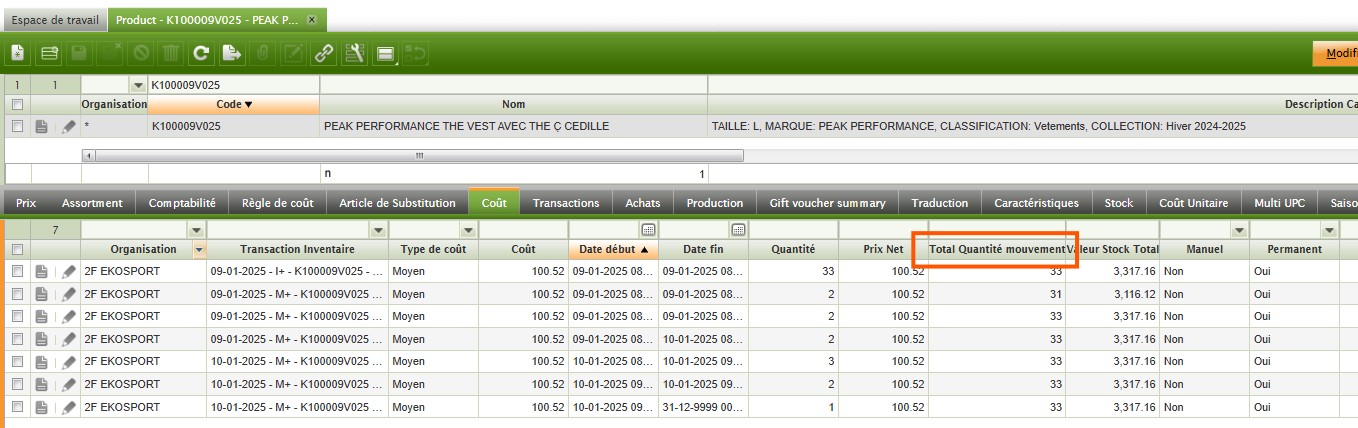Image resolution: width=1358 pixels, height=428 pixels.
Task: Check the row ending 31-12-9999
Action: tap(17, 408)
